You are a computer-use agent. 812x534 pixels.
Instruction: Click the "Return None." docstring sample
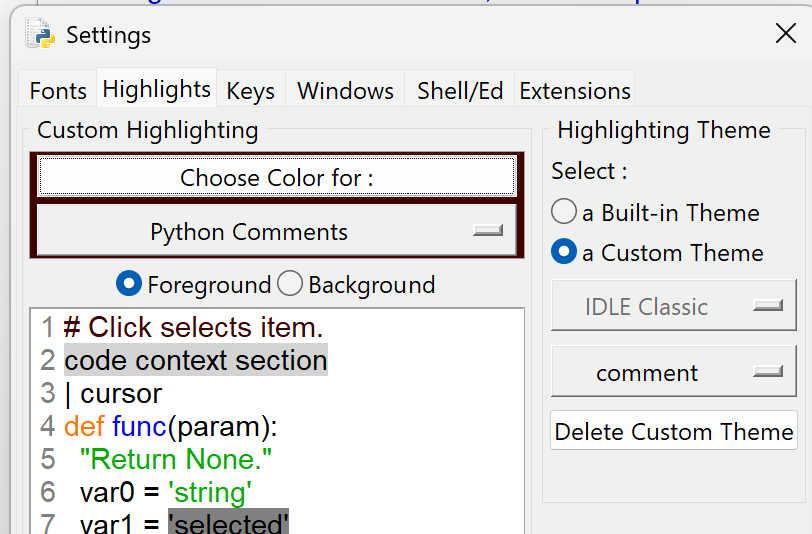(x=175, y=460)
